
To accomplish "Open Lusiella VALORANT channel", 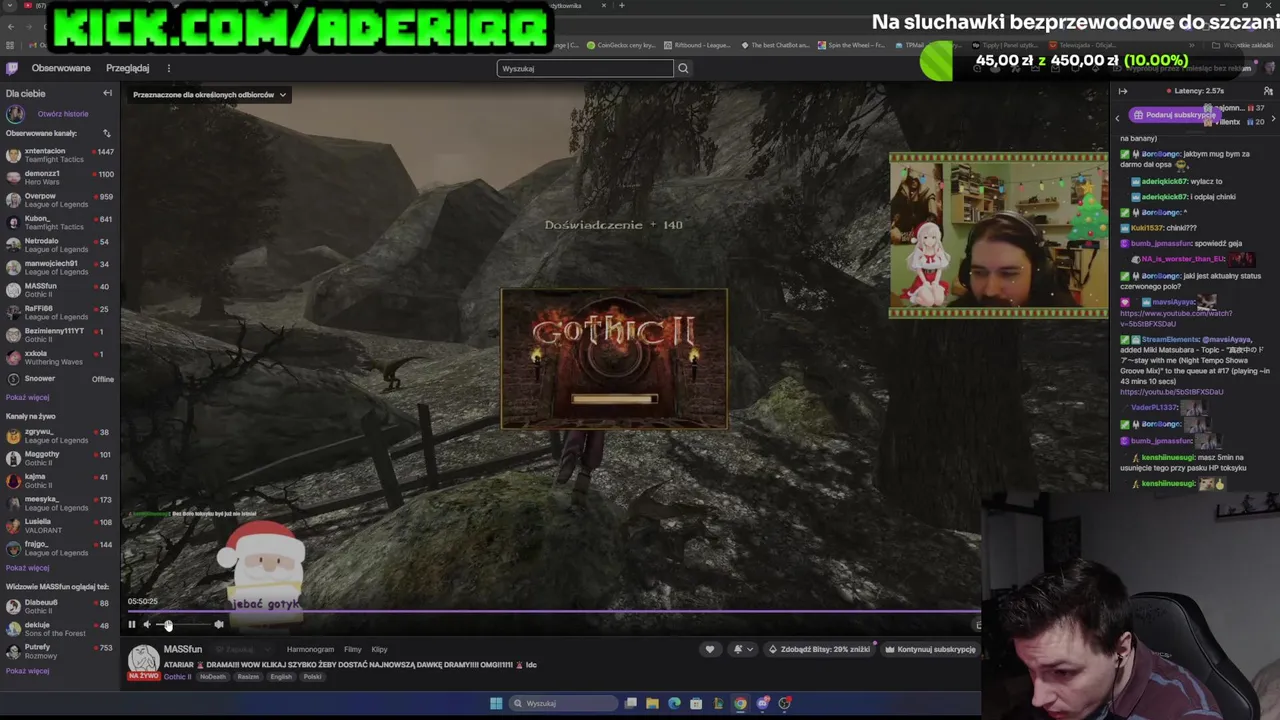I will pyautogui.click(x=60, y=526).
